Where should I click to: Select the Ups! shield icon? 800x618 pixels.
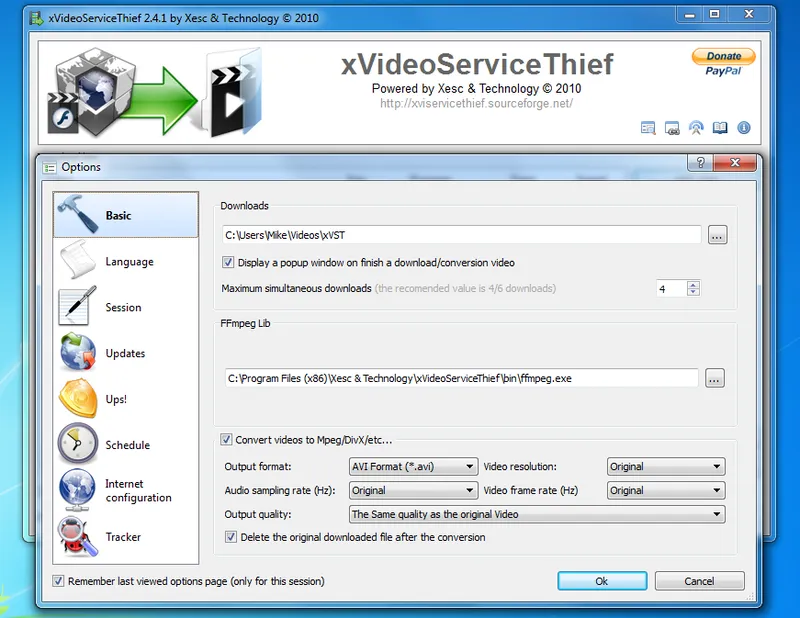[78, 399]
